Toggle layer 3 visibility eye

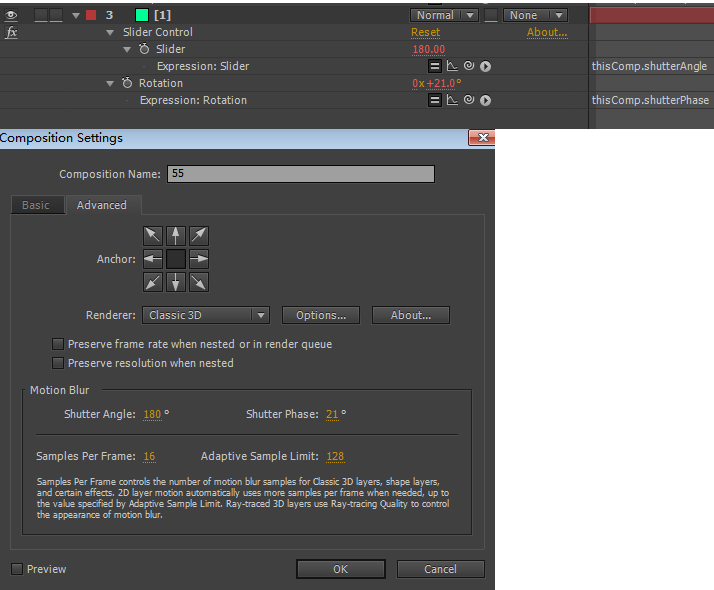coord(12,15)
